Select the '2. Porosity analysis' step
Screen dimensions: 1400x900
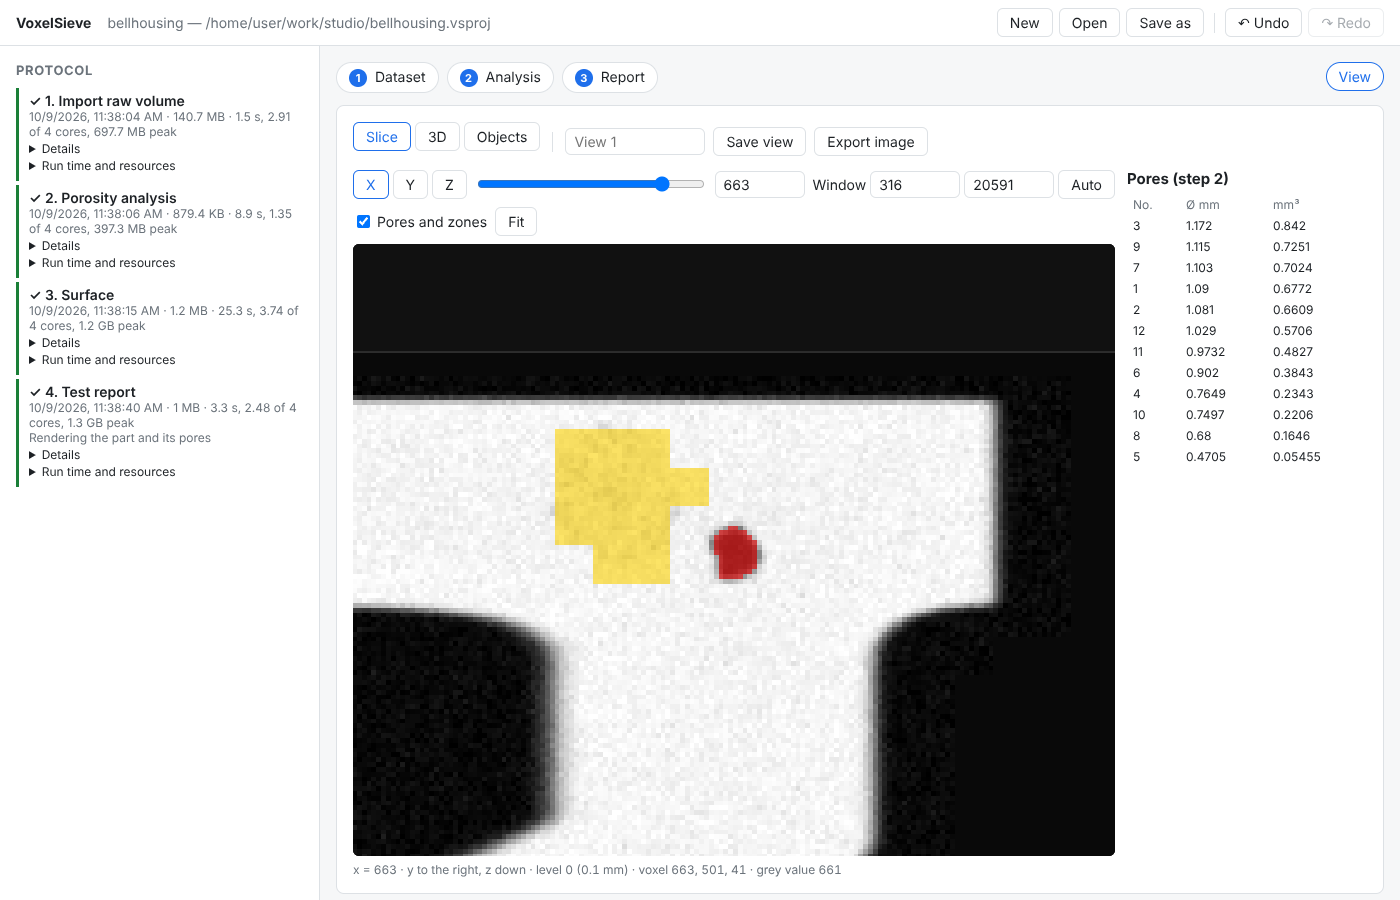tap(111, 198)
